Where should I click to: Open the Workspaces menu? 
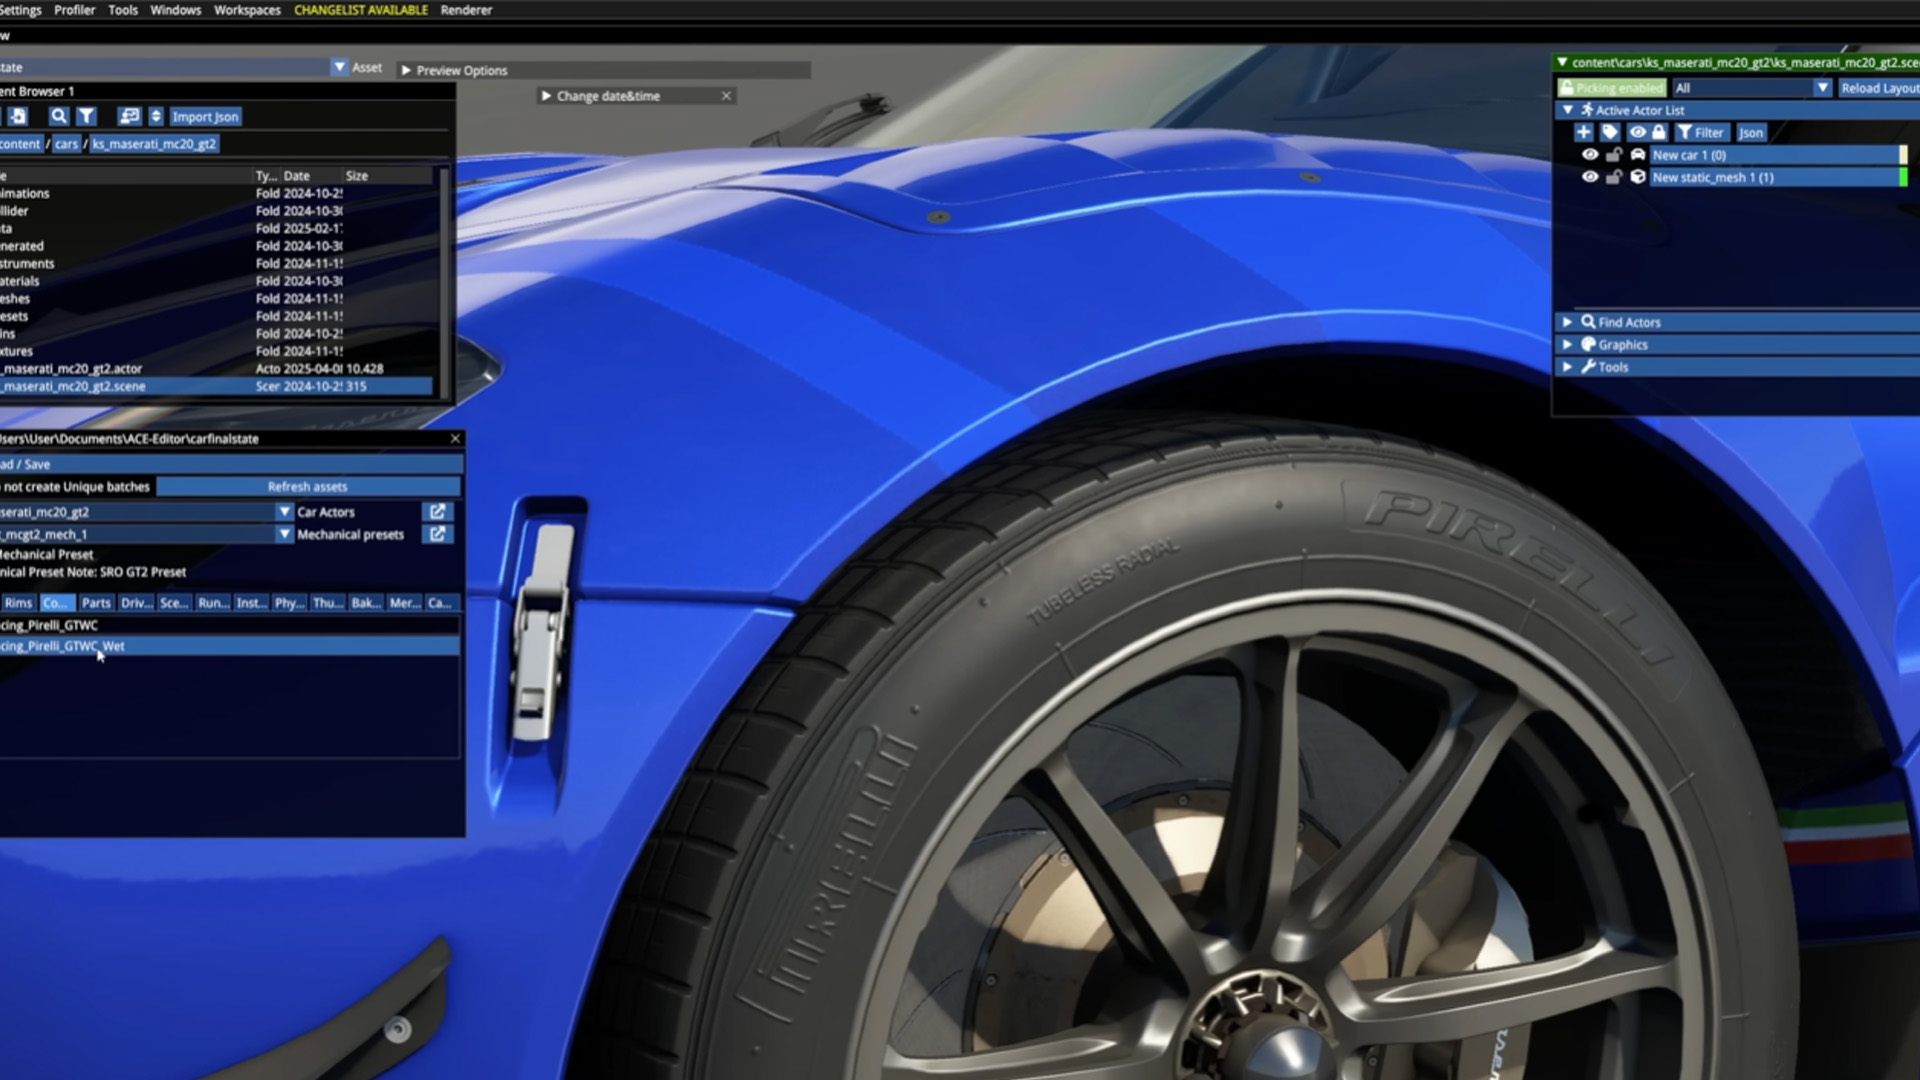[x=247, y=10]
